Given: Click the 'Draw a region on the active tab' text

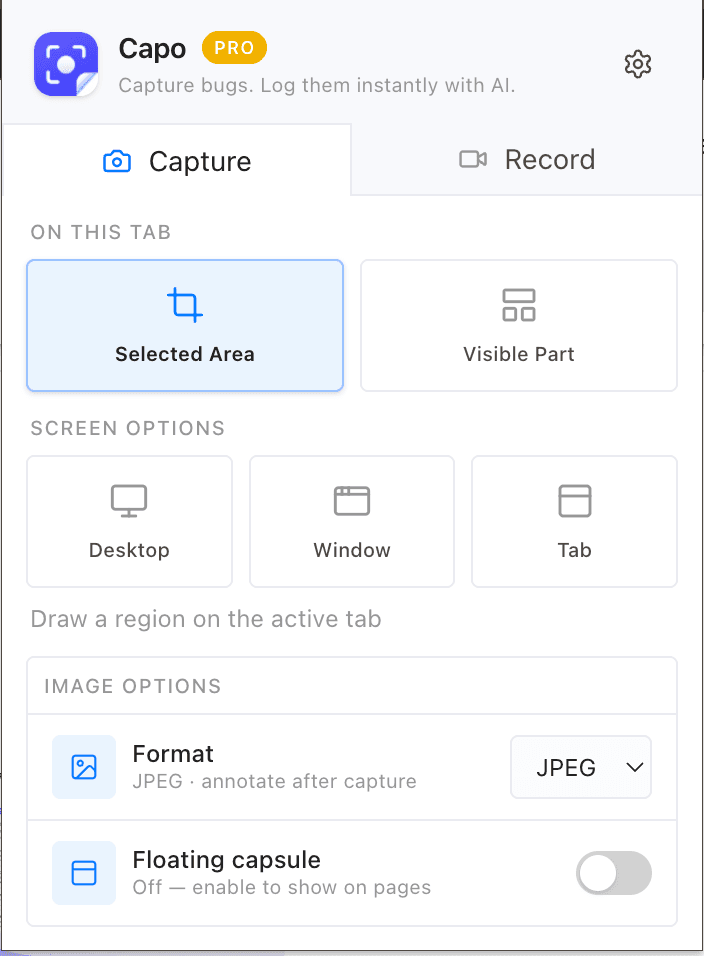Looking at the screenshot, I should click(x=206, y=619).
